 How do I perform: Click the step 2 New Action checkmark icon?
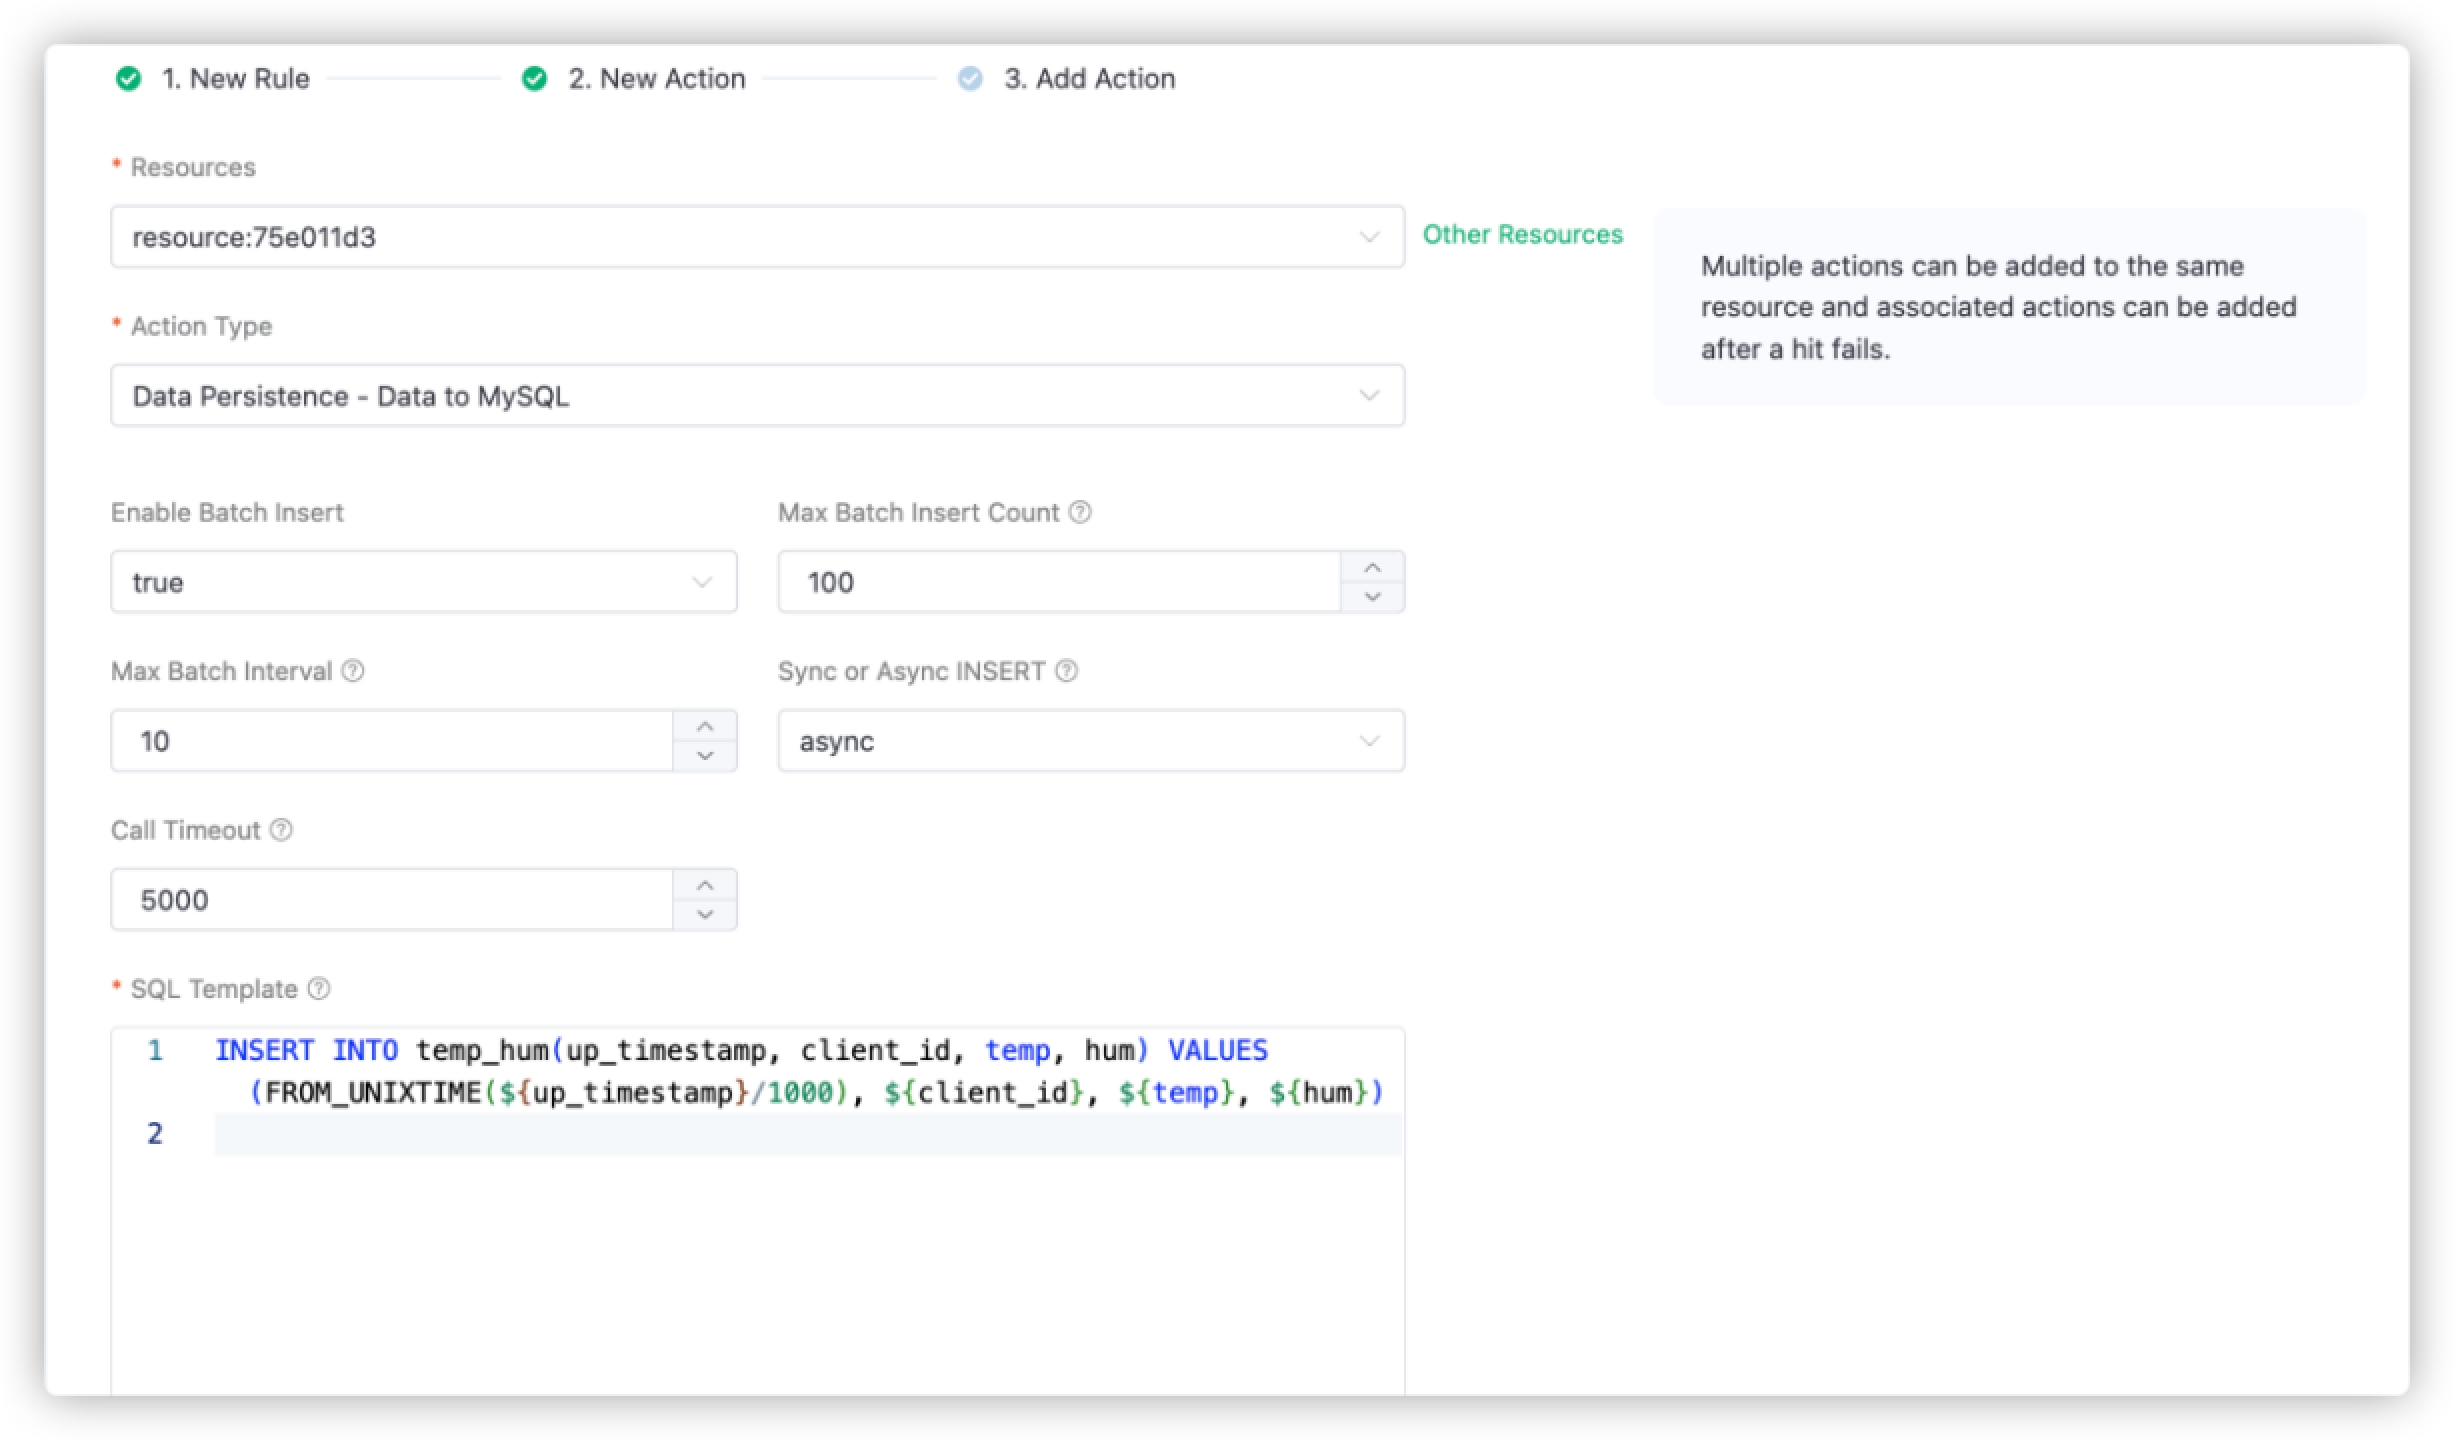[535, 78]
